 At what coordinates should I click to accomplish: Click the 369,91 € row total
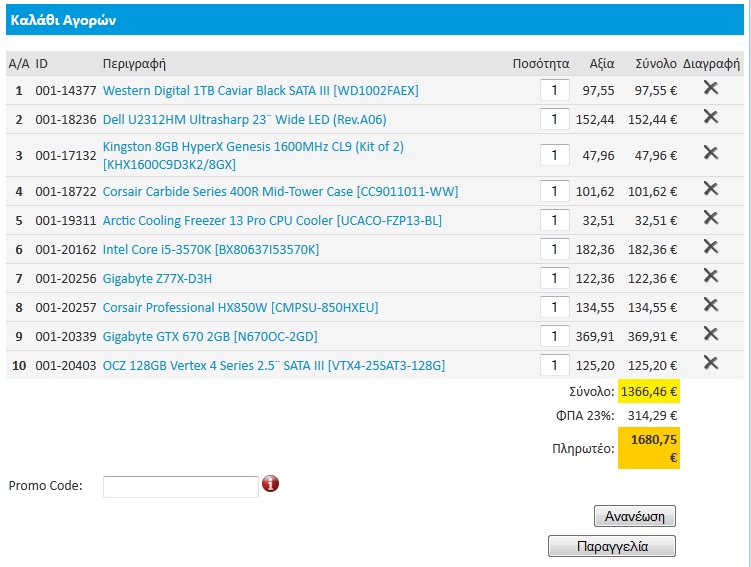click(652, 337)
